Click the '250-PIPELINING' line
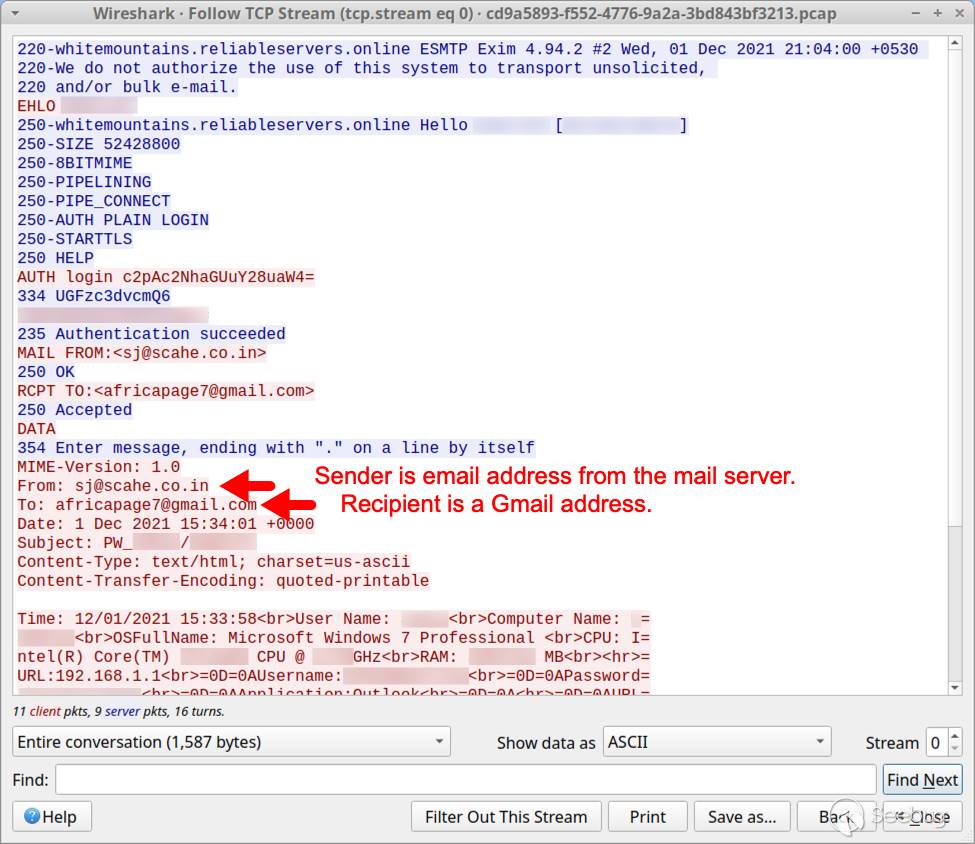Image resolution: width=975 pixels, height=844 pixels. (x=84, y=182)
